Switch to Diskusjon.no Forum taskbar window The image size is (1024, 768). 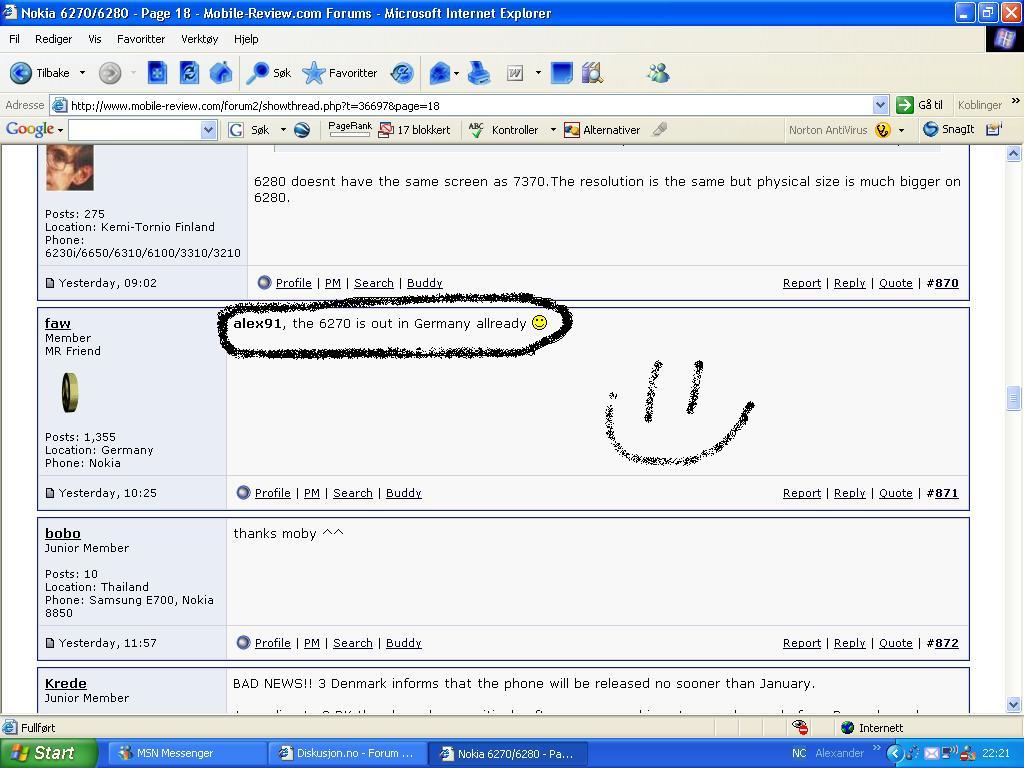tap(347, 753)
